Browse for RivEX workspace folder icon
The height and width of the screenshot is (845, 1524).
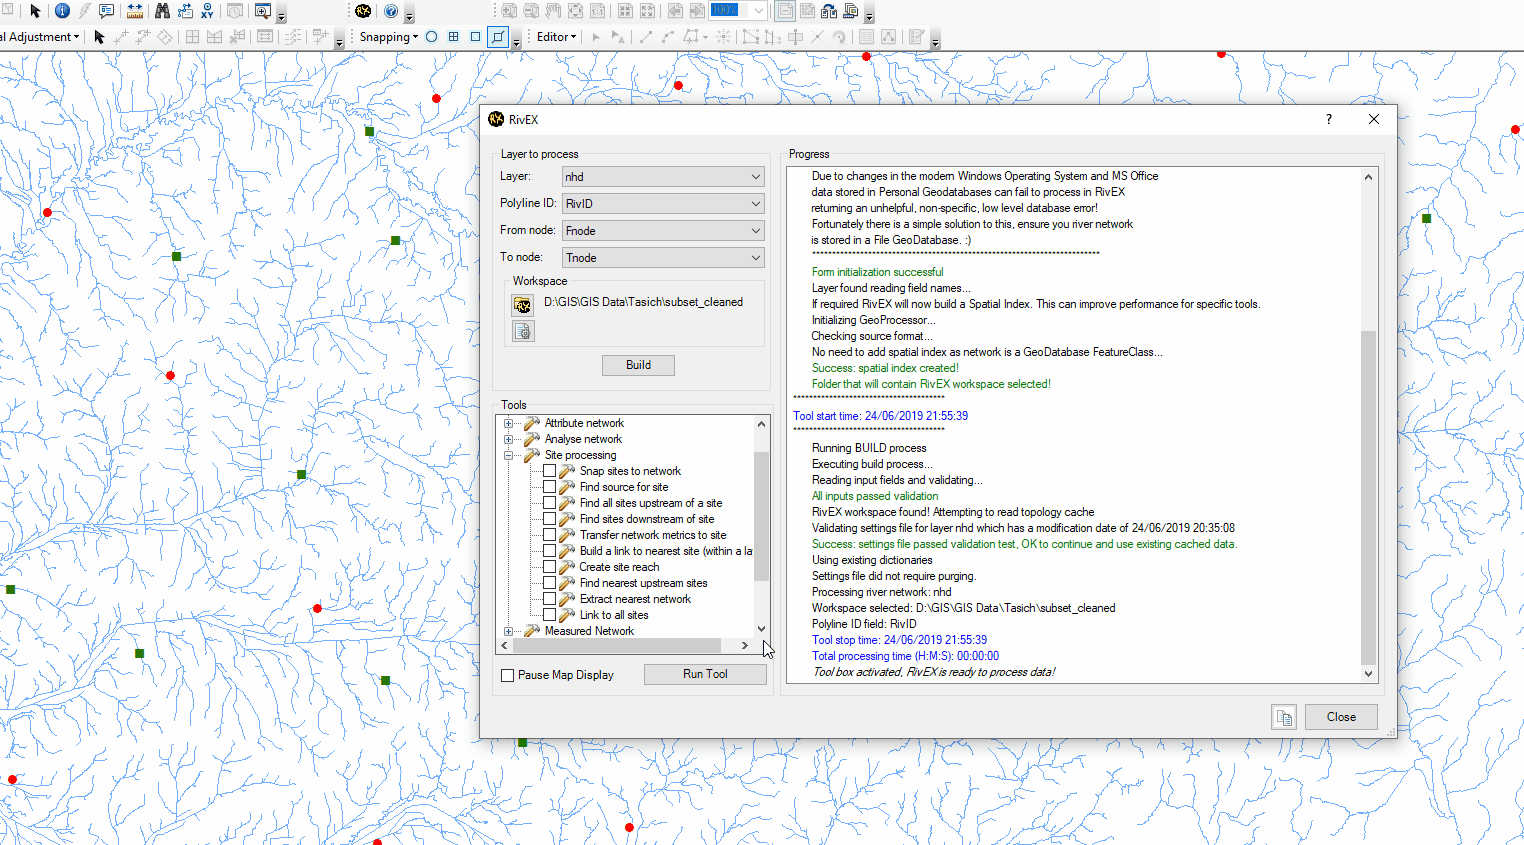pos(522,304)
